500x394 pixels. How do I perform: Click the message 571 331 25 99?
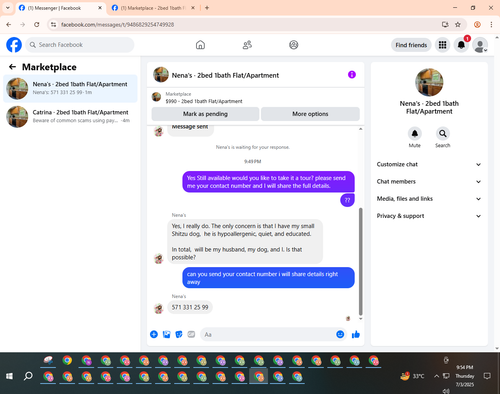click(x=190, y=307)
